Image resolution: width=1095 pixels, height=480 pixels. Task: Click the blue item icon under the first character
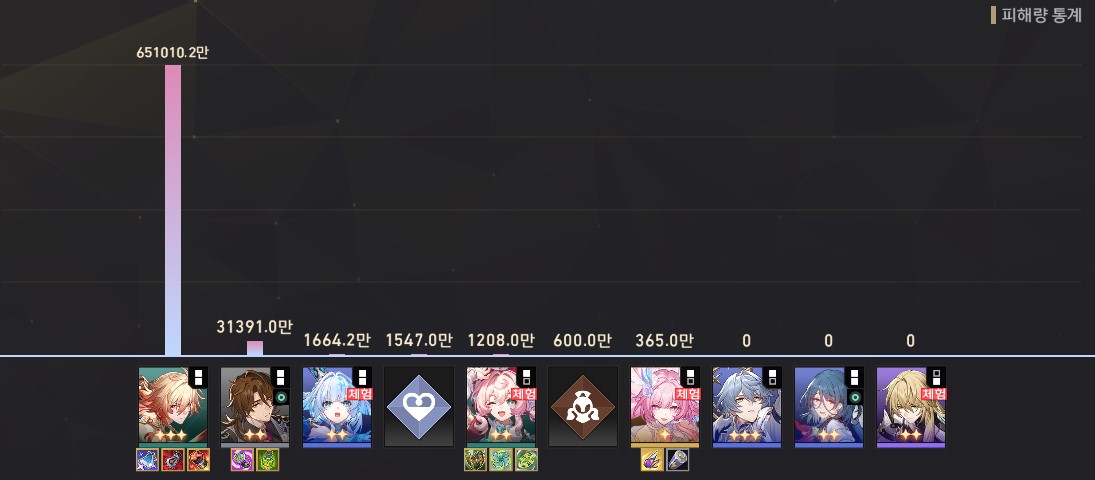click(147, 460)
